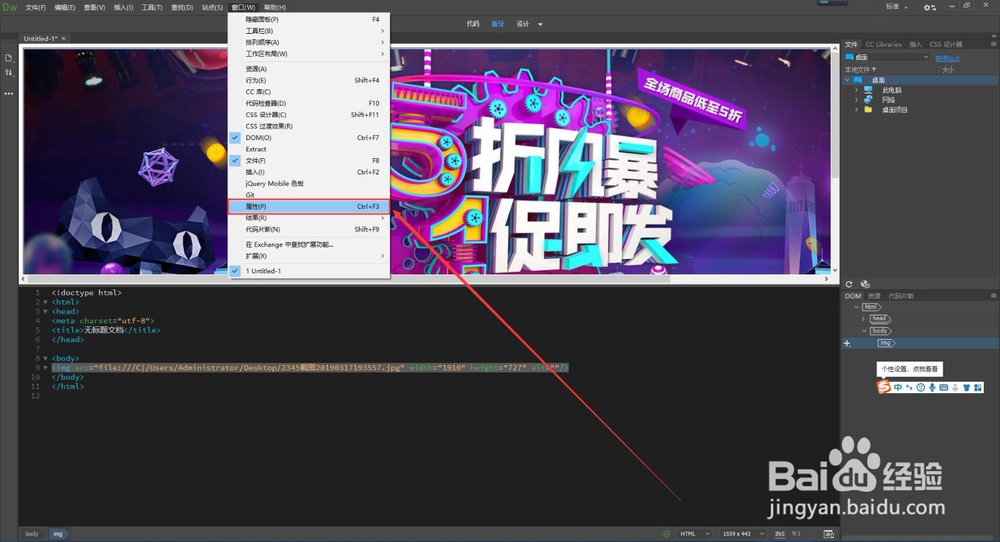The width and height of the screenshot is (1000, 542).
Task: Click the green no-errors checkmark in the status bar
Action: pos(666,534)
